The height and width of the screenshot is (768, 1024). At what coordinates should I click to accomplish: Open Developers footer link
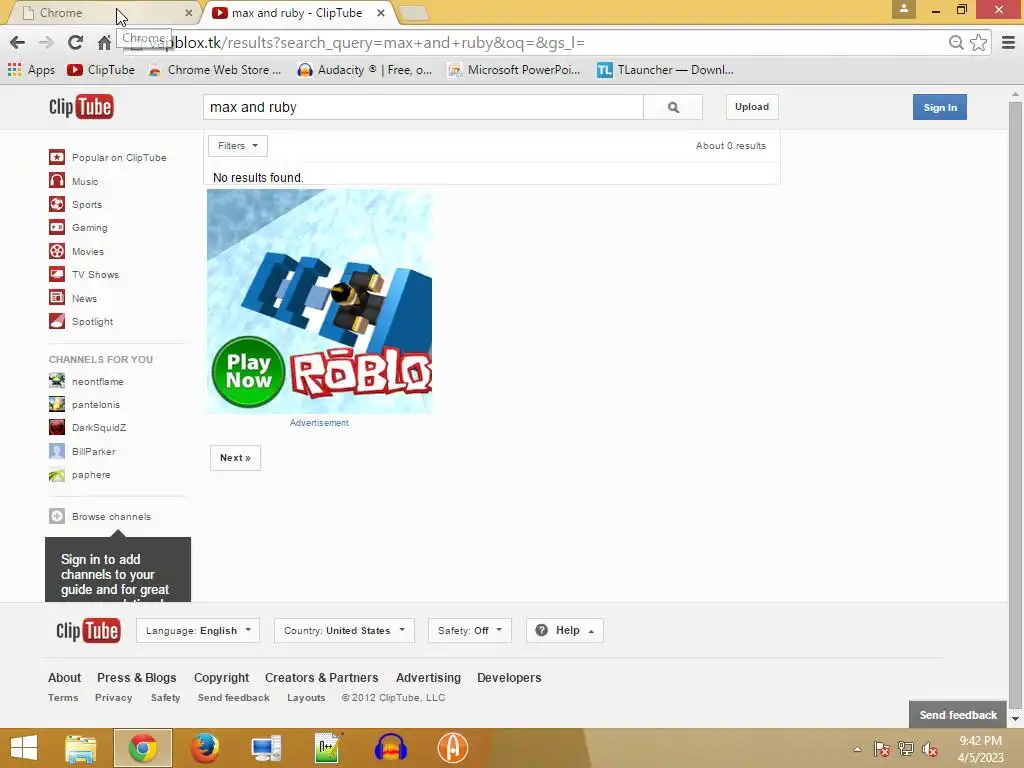point(509,677)
